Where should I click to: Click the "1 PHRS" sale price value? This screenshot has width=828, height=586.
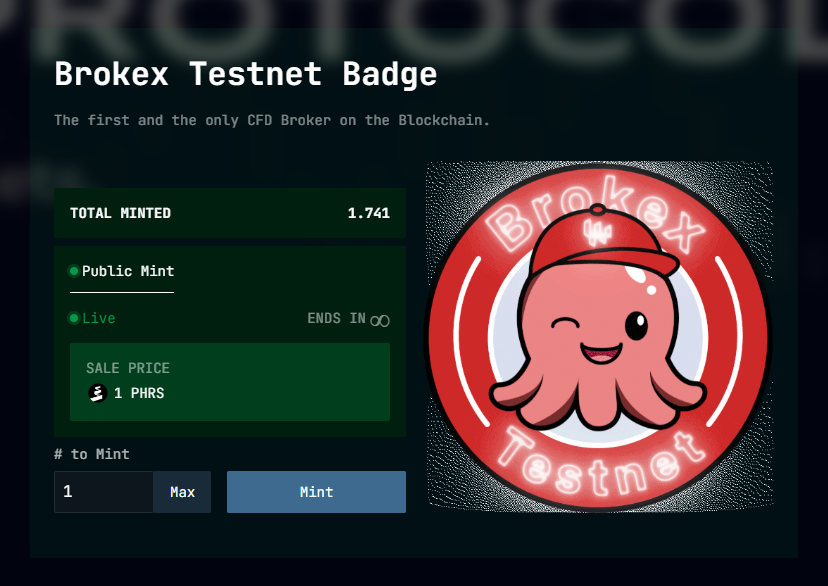pos(139,393)
